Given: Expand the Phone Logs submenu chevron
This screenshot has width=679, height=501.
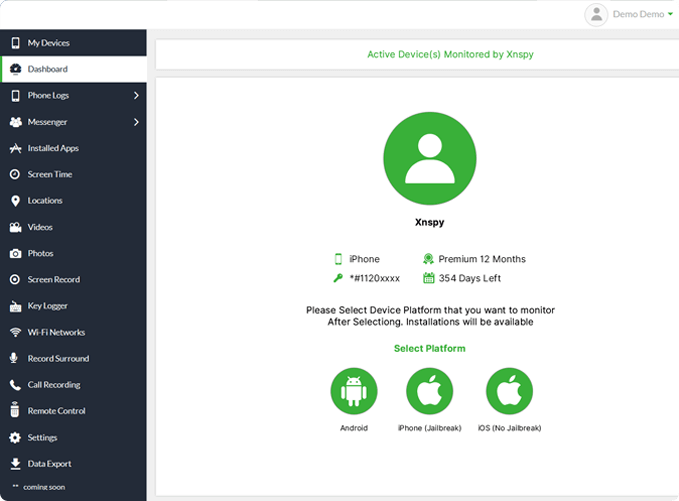Looking at the screenshot, I should pyautogui.click(x=136, y=96).
